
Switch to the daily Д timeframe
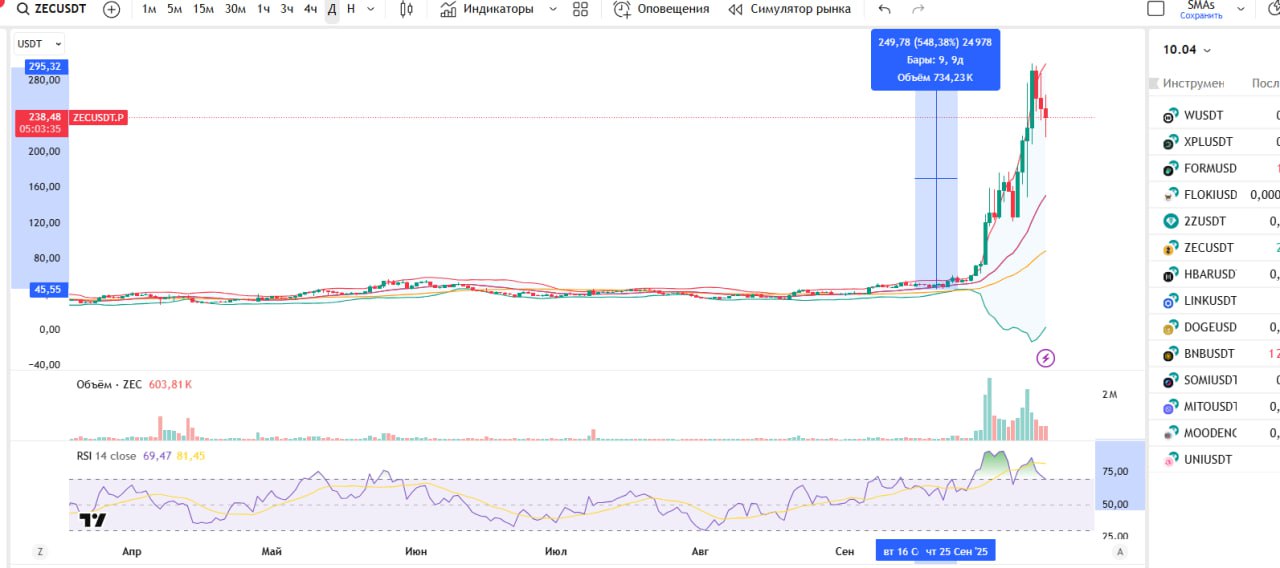click(x=332, y=9)
